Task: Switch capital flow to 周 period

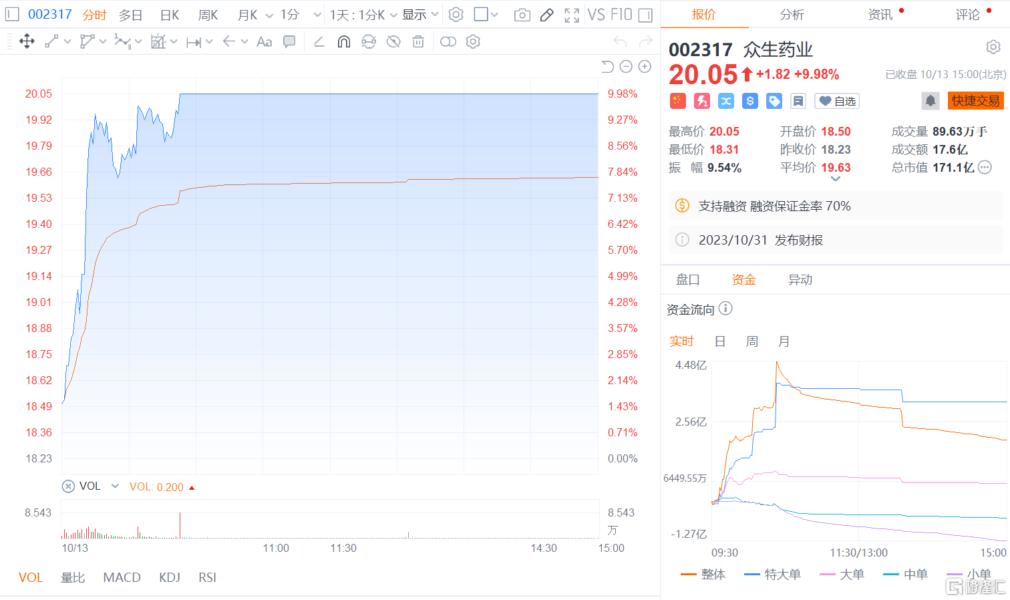Action: [x=752, y=342]
